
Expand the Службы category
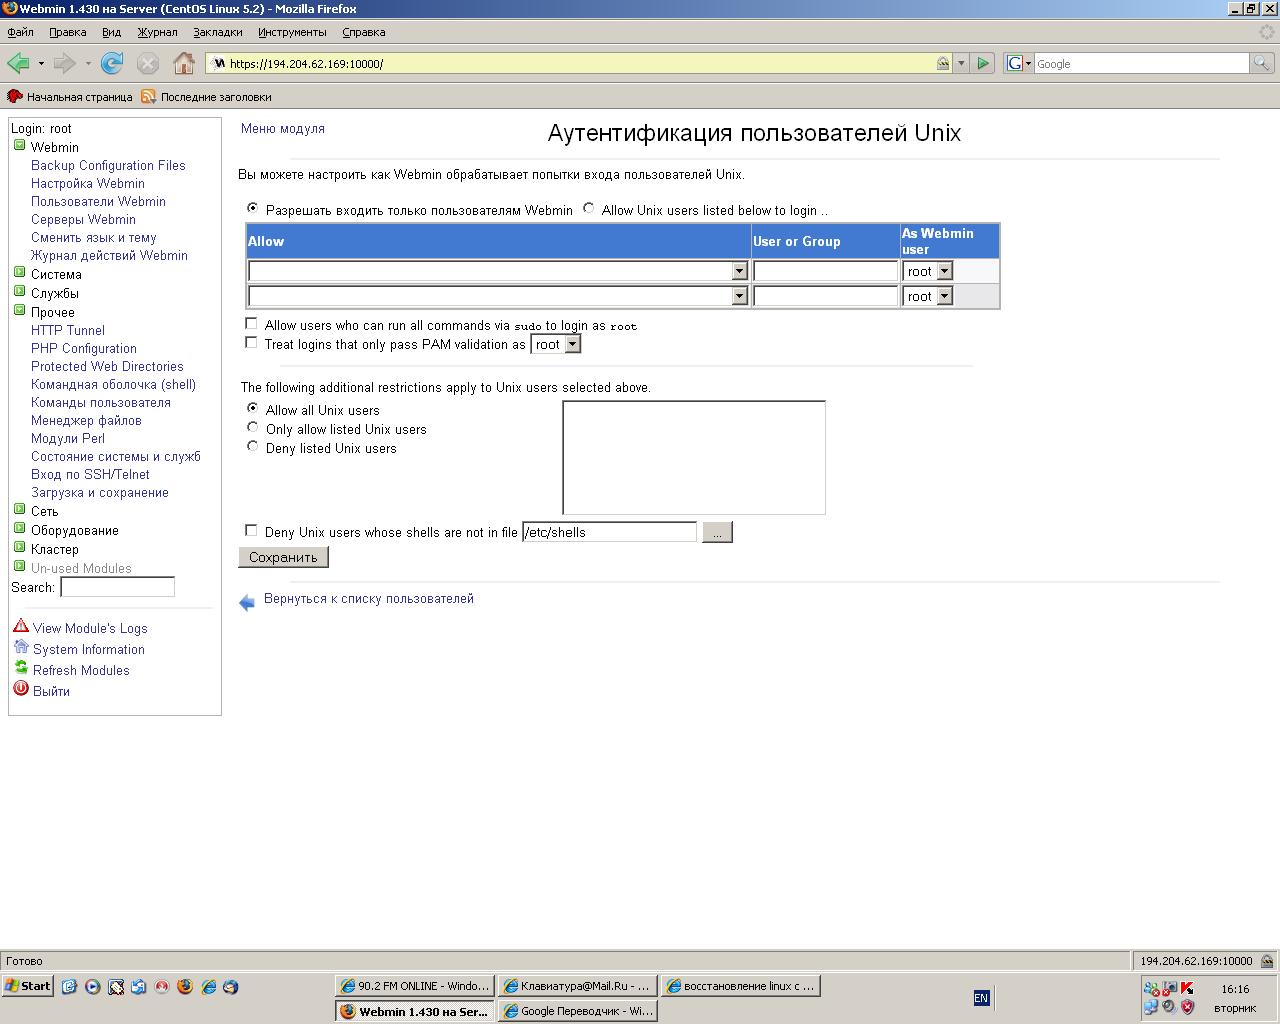click(x=19, y=291)
